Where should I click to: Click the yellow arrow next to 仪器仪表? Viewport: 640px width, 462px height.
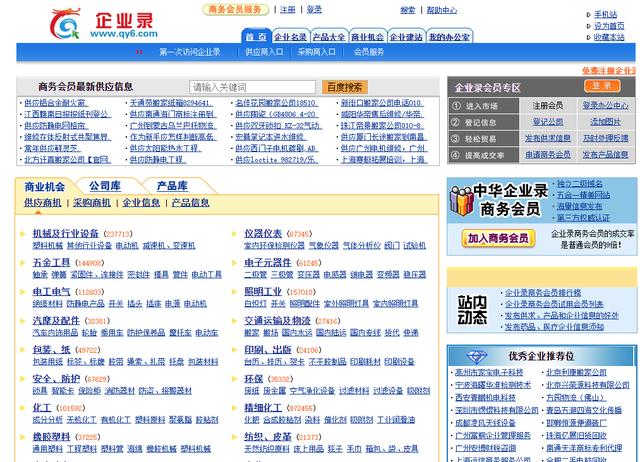234,234
